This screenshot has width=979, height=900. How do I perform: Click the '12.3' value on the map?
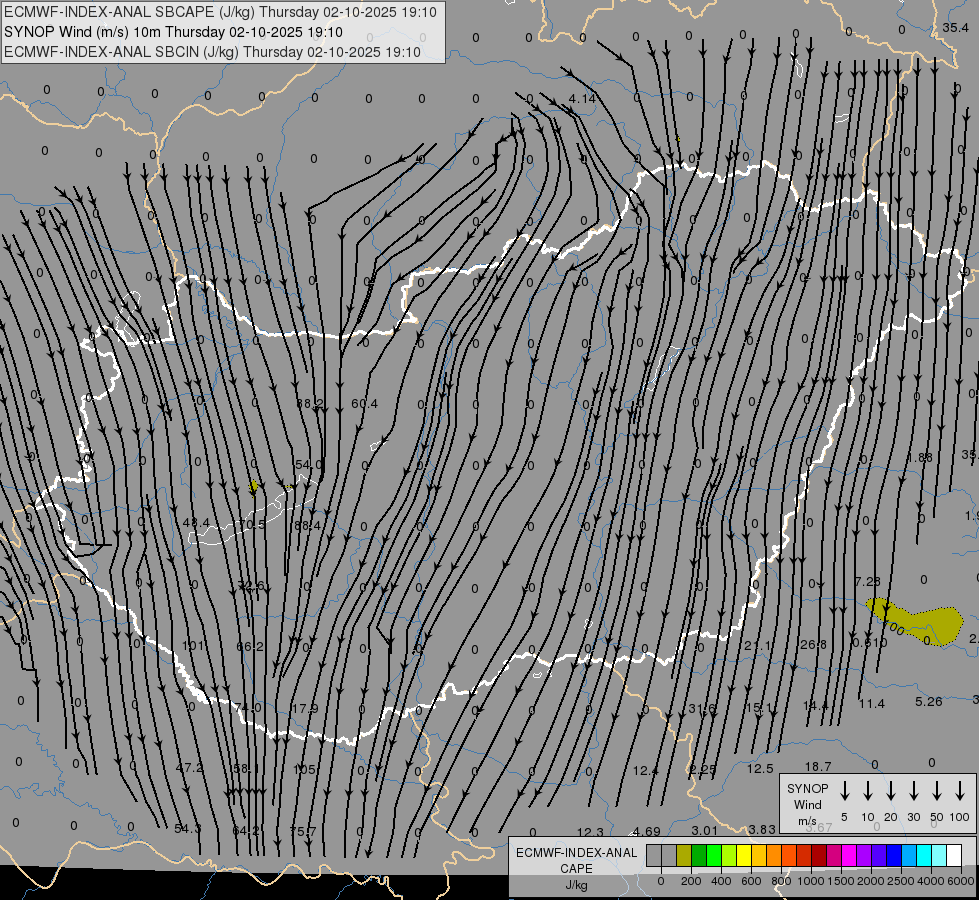(590, 832)
